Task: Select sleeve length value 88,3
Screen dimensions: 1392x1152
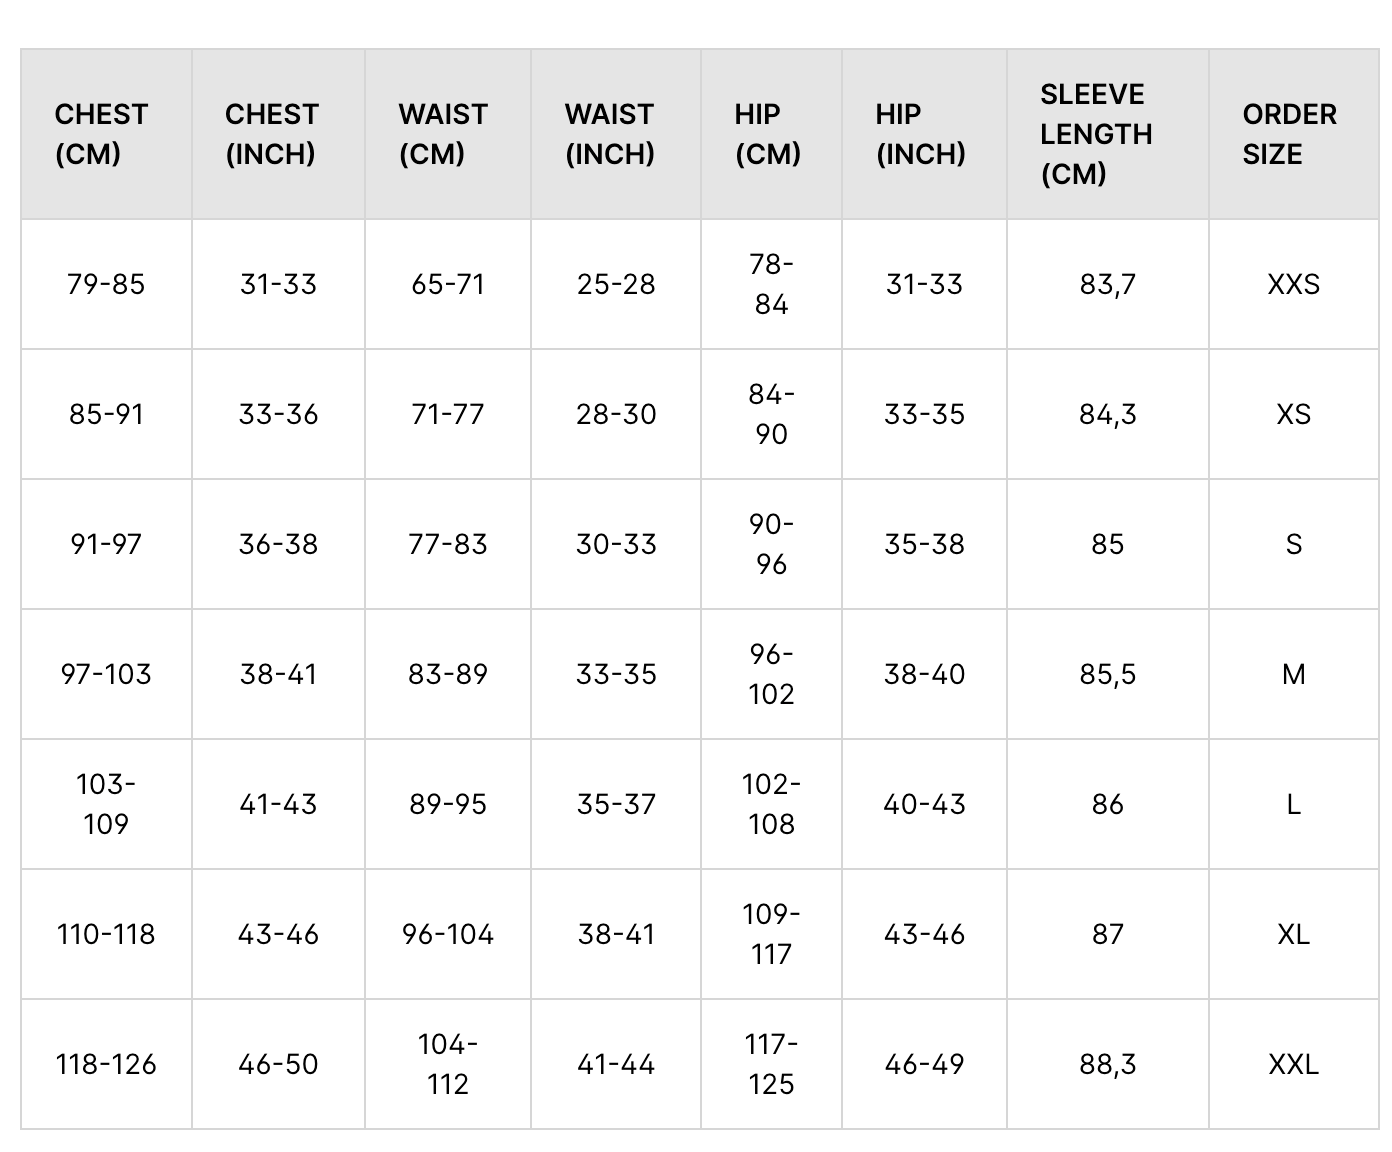Action: point(1108,1064)
